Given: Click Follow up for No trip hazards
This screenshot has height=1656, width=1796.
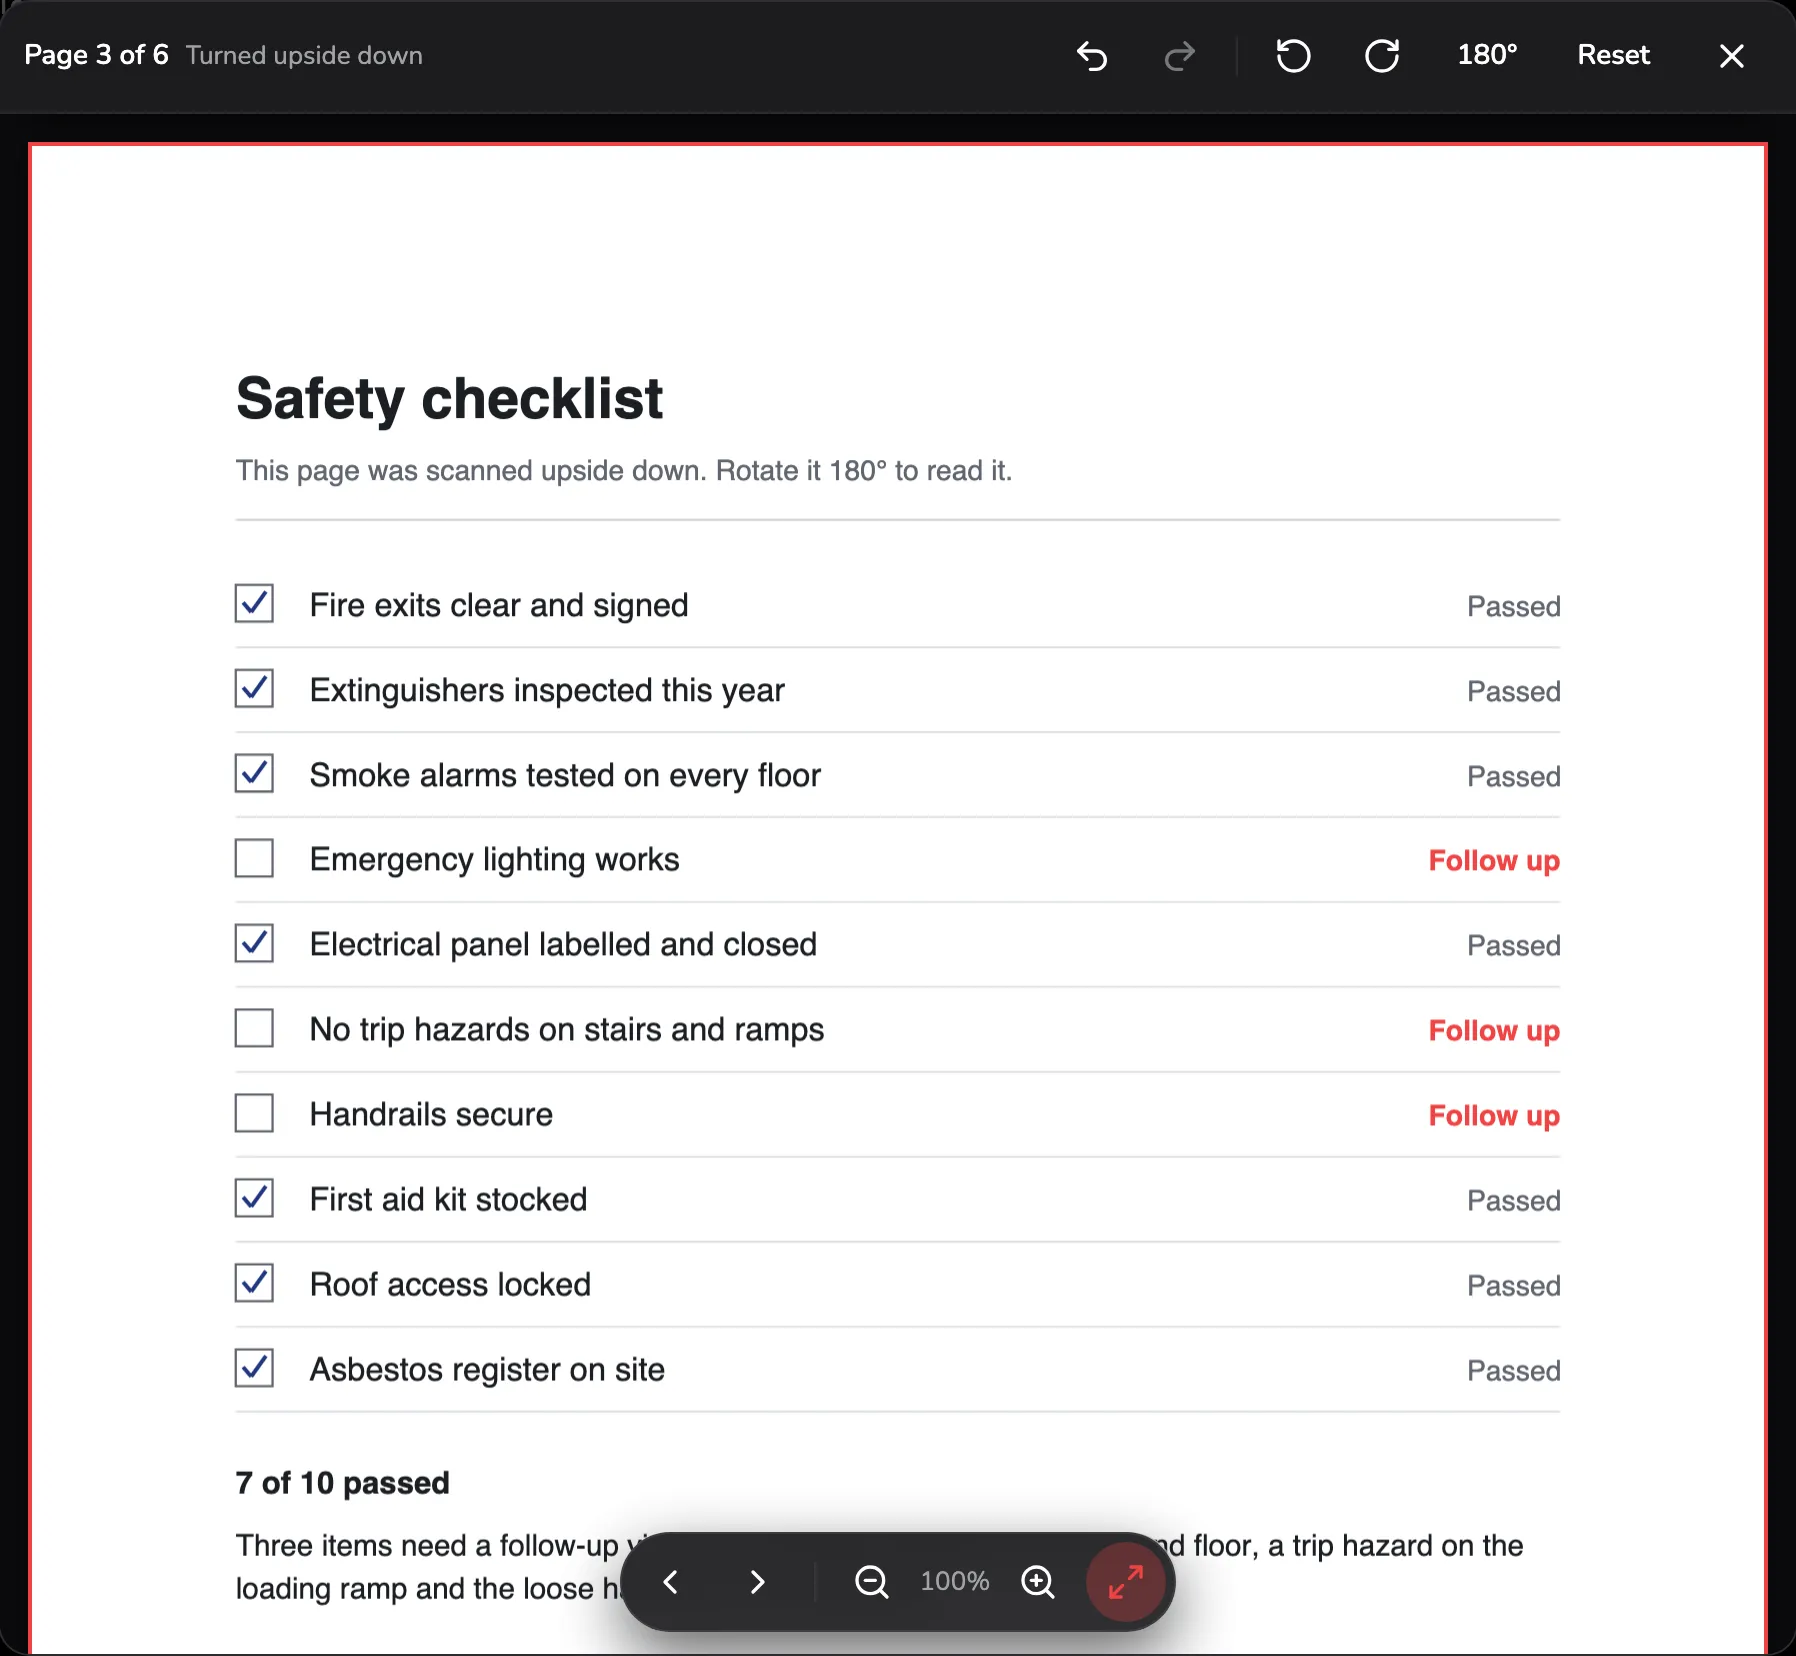Looking at the screenshot, I should (x=1494, y=1031).
